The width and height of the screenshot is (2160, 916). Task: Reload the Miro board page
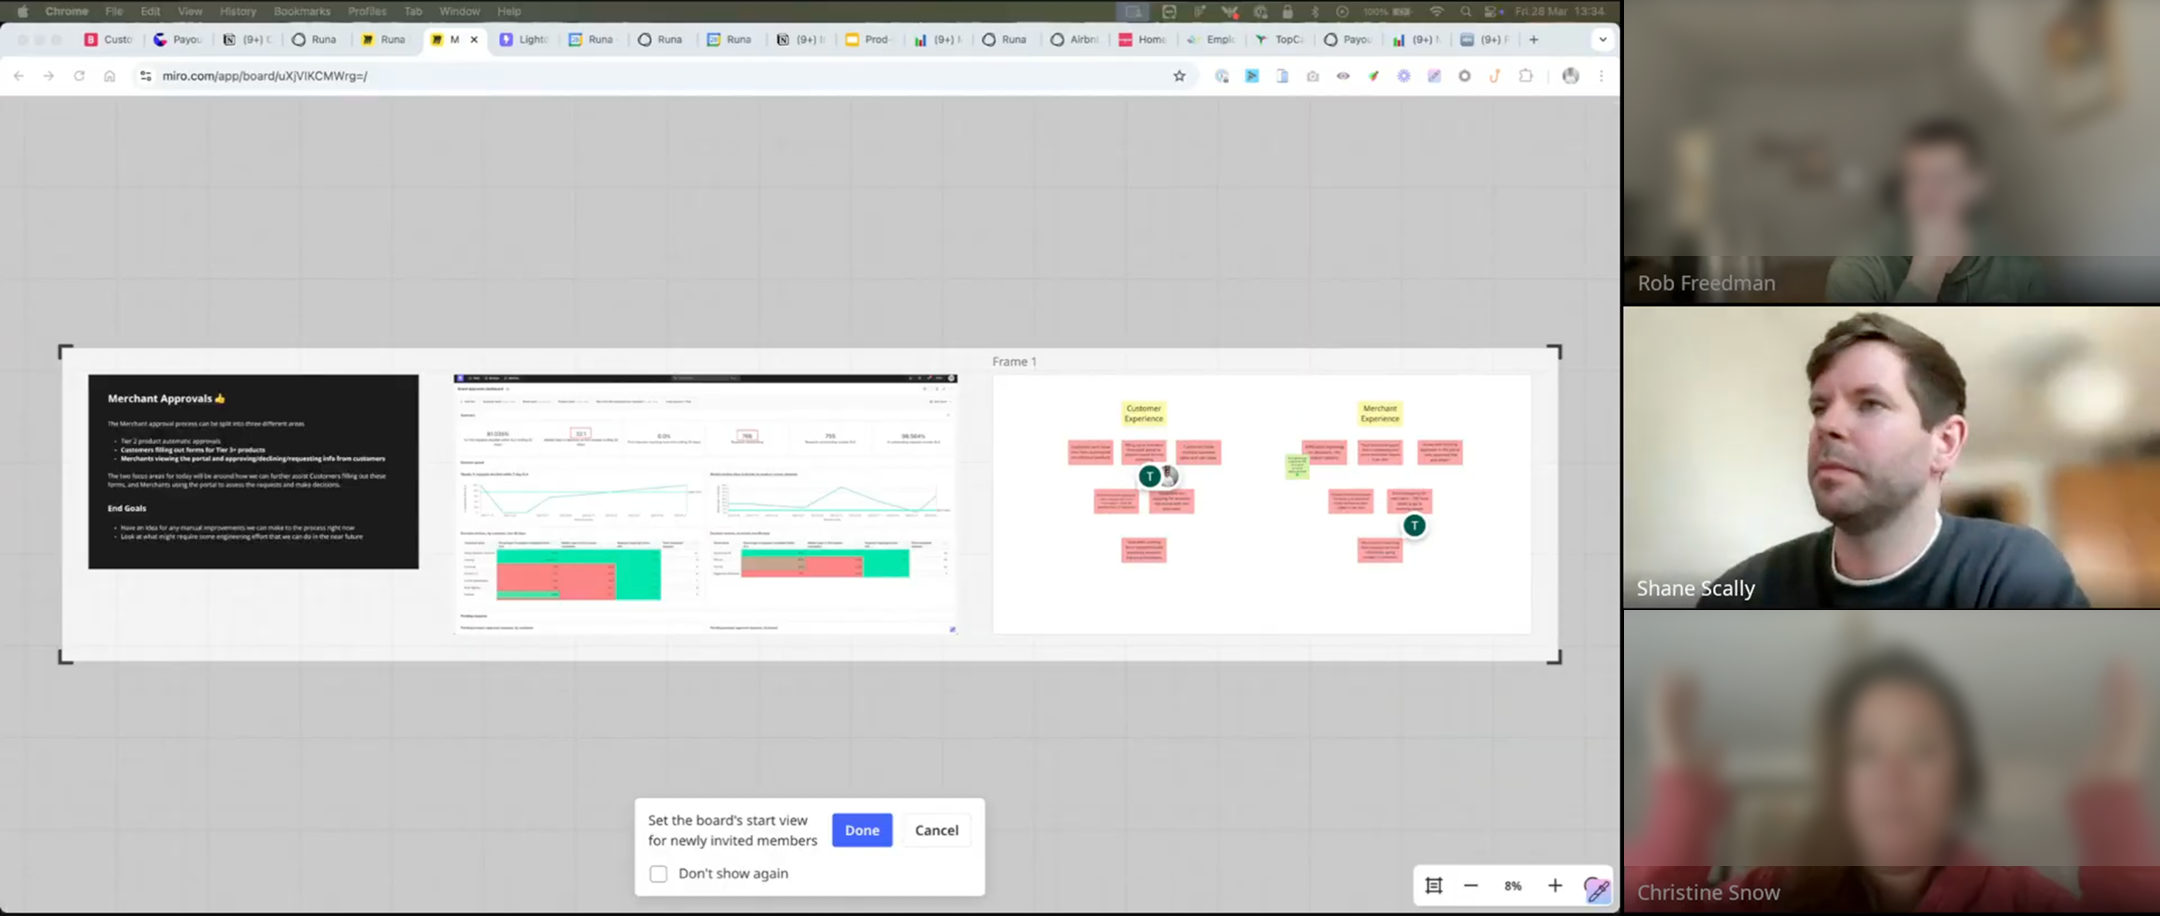coord(79,76)
